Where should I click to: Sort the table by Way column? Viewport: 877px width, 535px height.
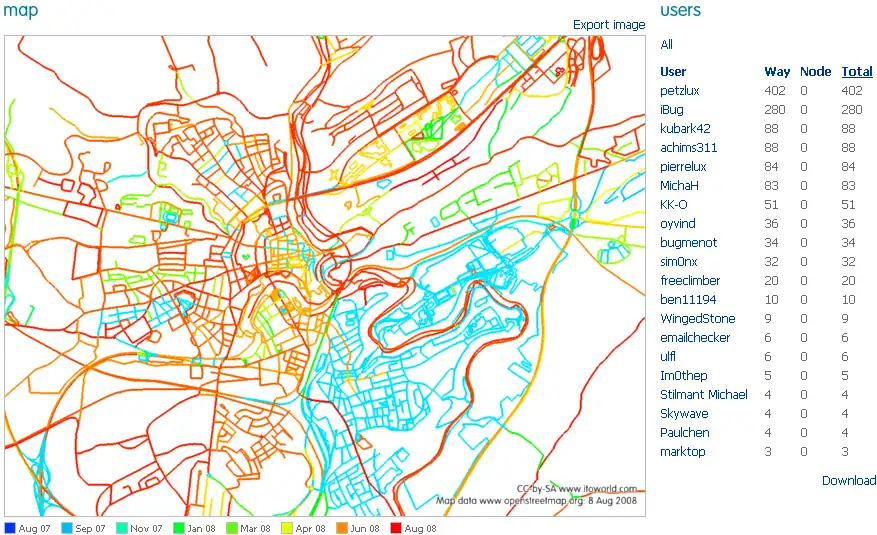tap(777, 72)
